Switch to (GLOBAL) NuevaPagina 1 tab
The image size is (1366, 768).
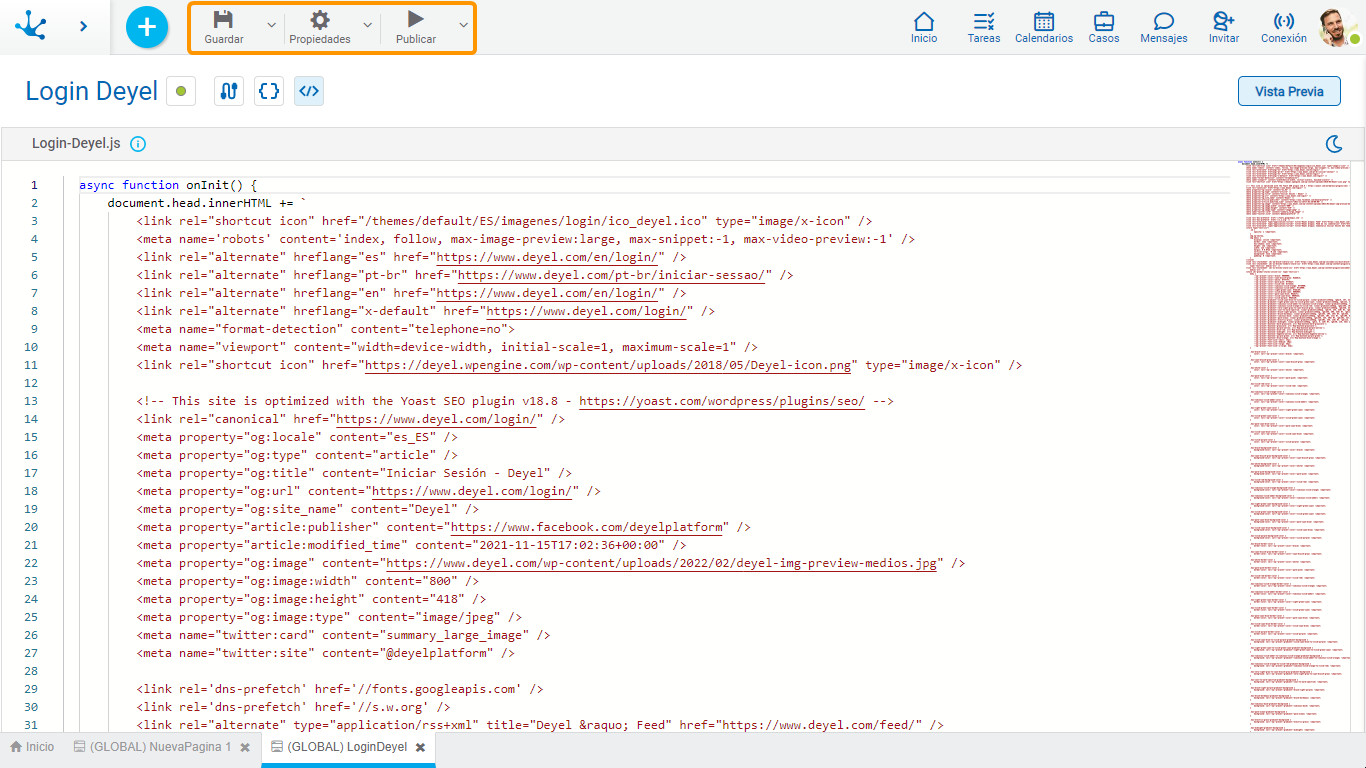[x=151, y=747]
